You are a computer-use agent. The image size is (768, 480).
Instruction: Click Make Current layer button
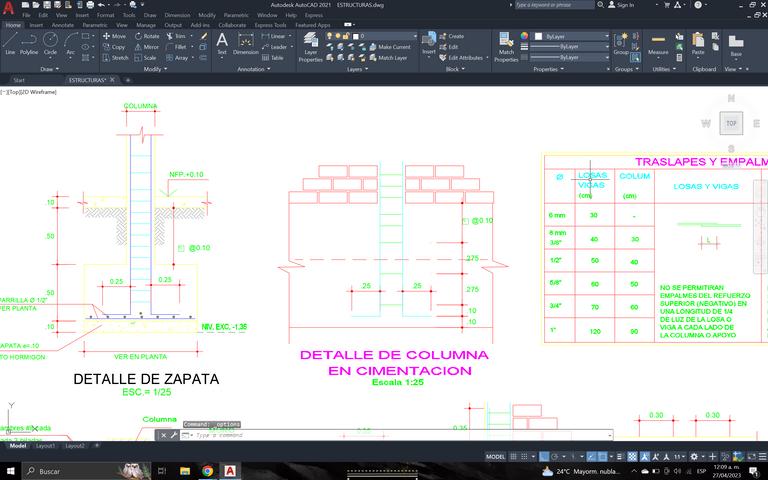pos(390,47)
